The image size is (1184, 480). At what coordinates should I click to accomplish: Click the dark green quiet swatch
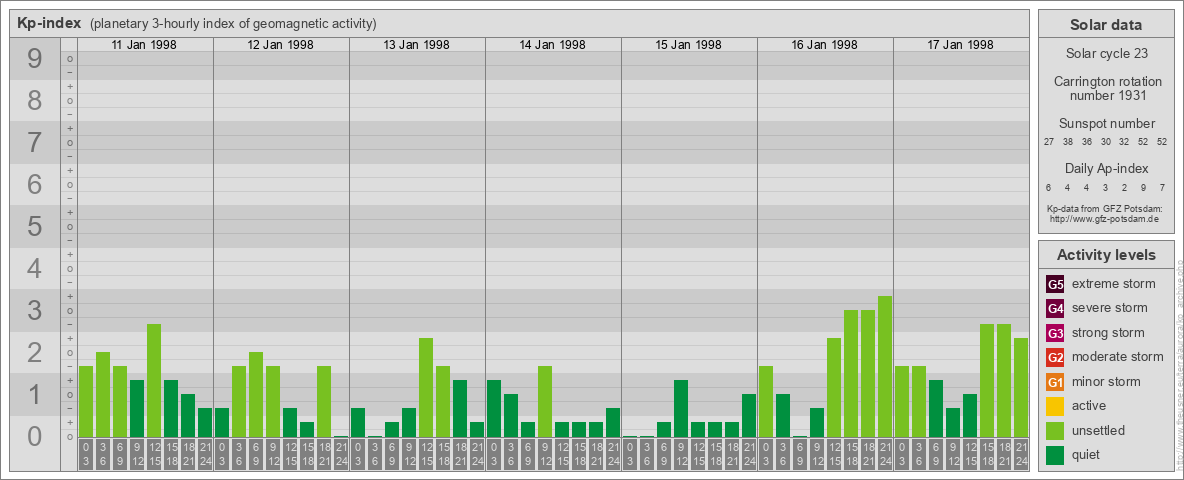[x=1055, y=454]
